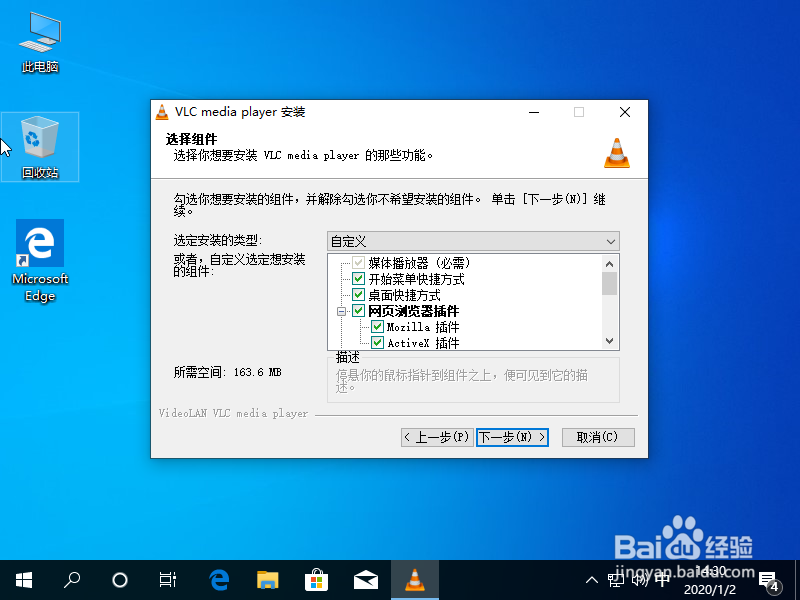The height and width of the screenshot is (600, 800).
Task: Open Microsoft Store from taskbar
Action: point(316,580)
